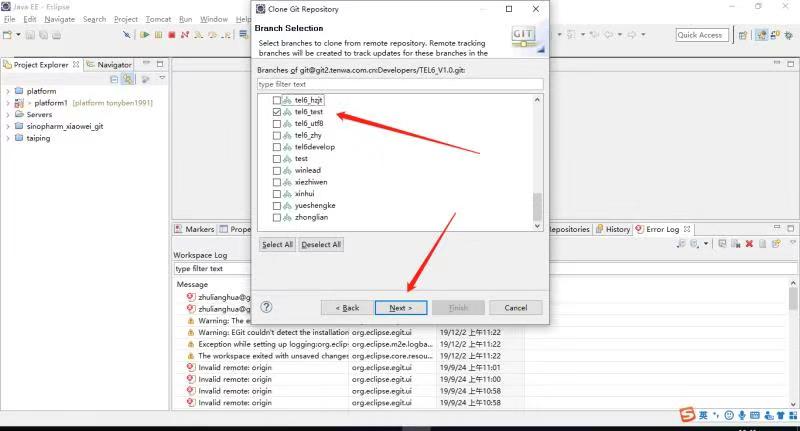Viewport: 800px width, 431px height.
Task: Click the branch list scrollbar down arrow
Action: coord(537,226)
